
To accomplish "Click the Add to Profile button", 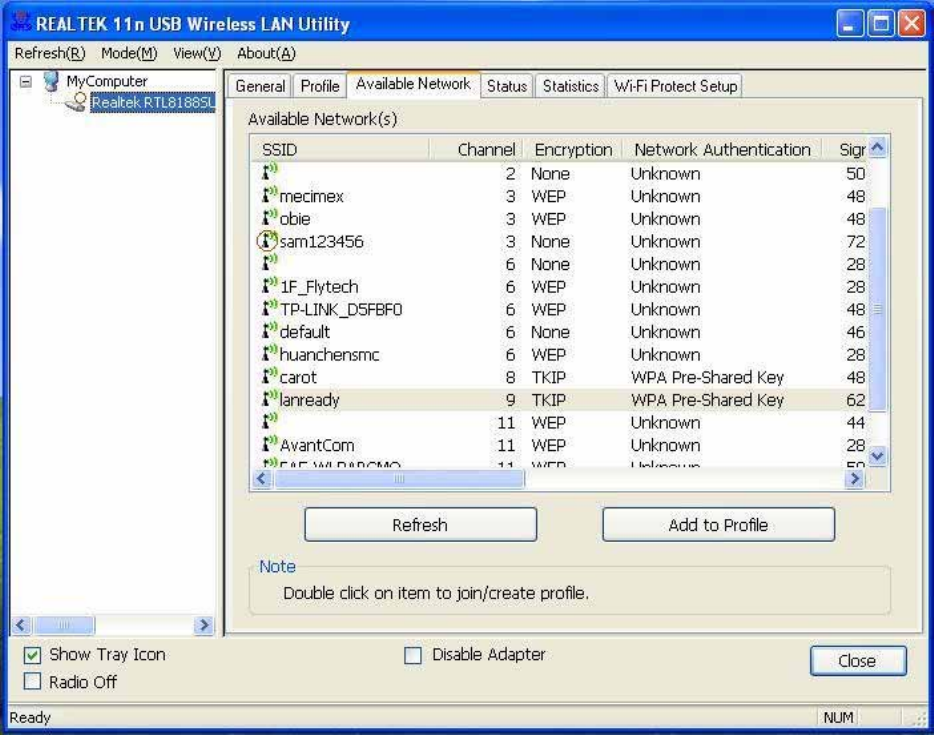I will (718, 525).
